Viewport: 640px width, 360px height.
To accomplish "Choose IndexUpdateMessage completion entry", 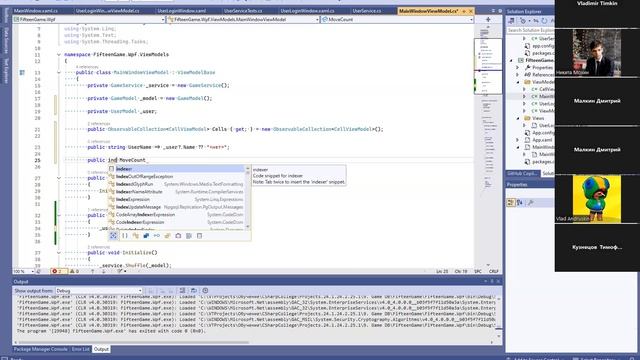I will click(176, 207).
